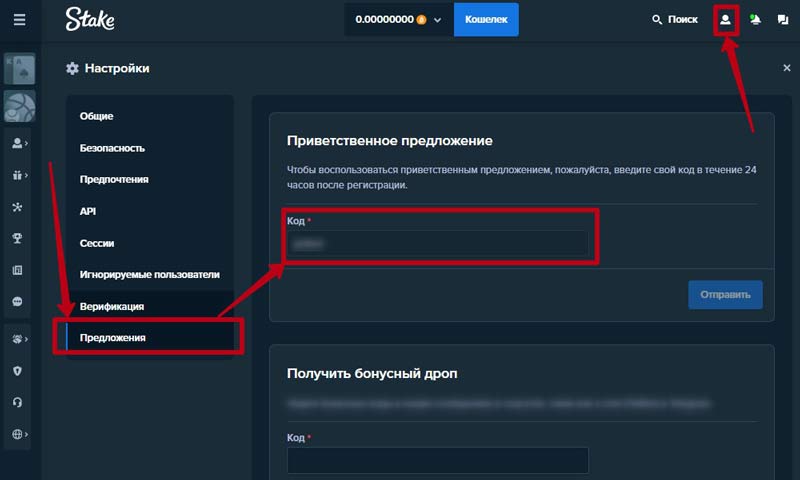The width and height of the screenshot is (800, 480).
Task: Open the balance currency dropdown
Action: click(x=398, y=19)
